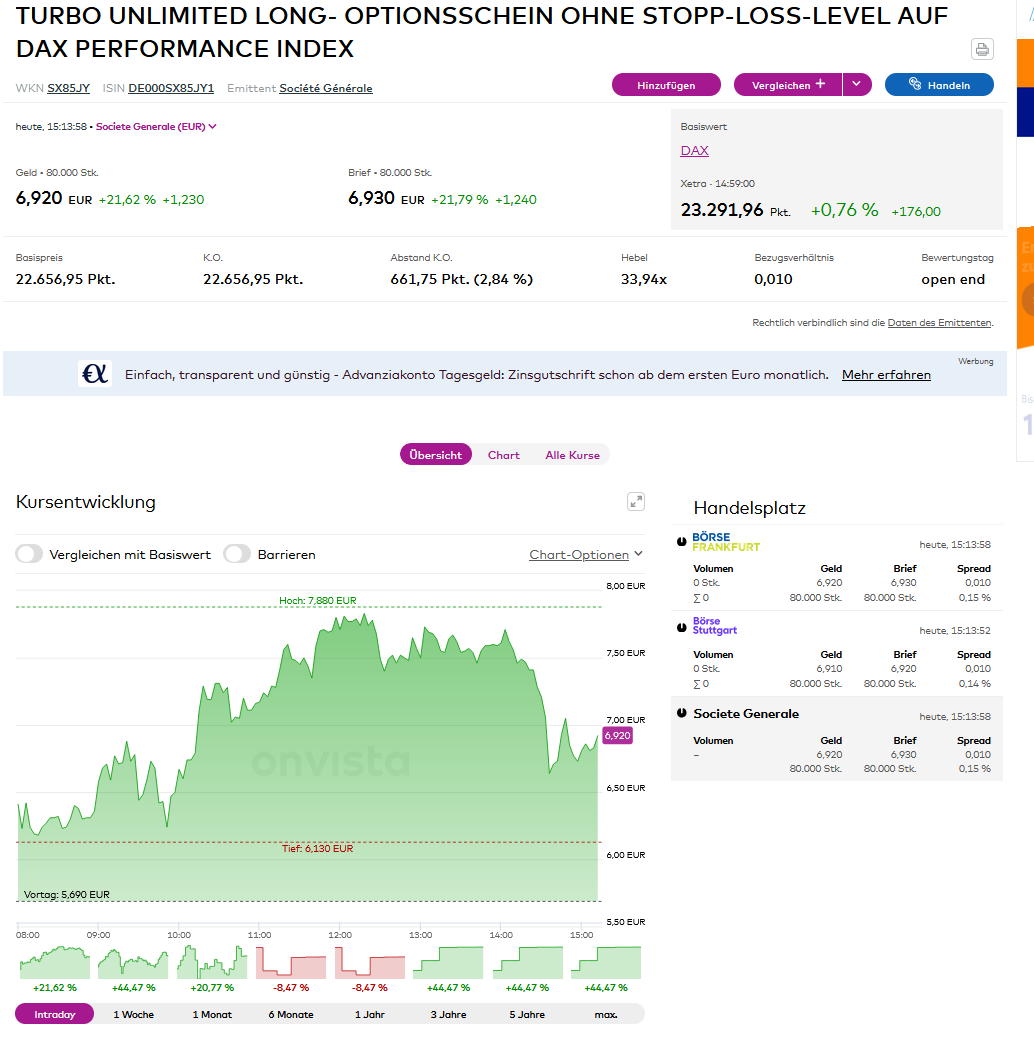Screen dimensions: 1034x1056
Task: Switch to the Alle Kurse tab
Action: pyautogui.click(x=573, y=455)
